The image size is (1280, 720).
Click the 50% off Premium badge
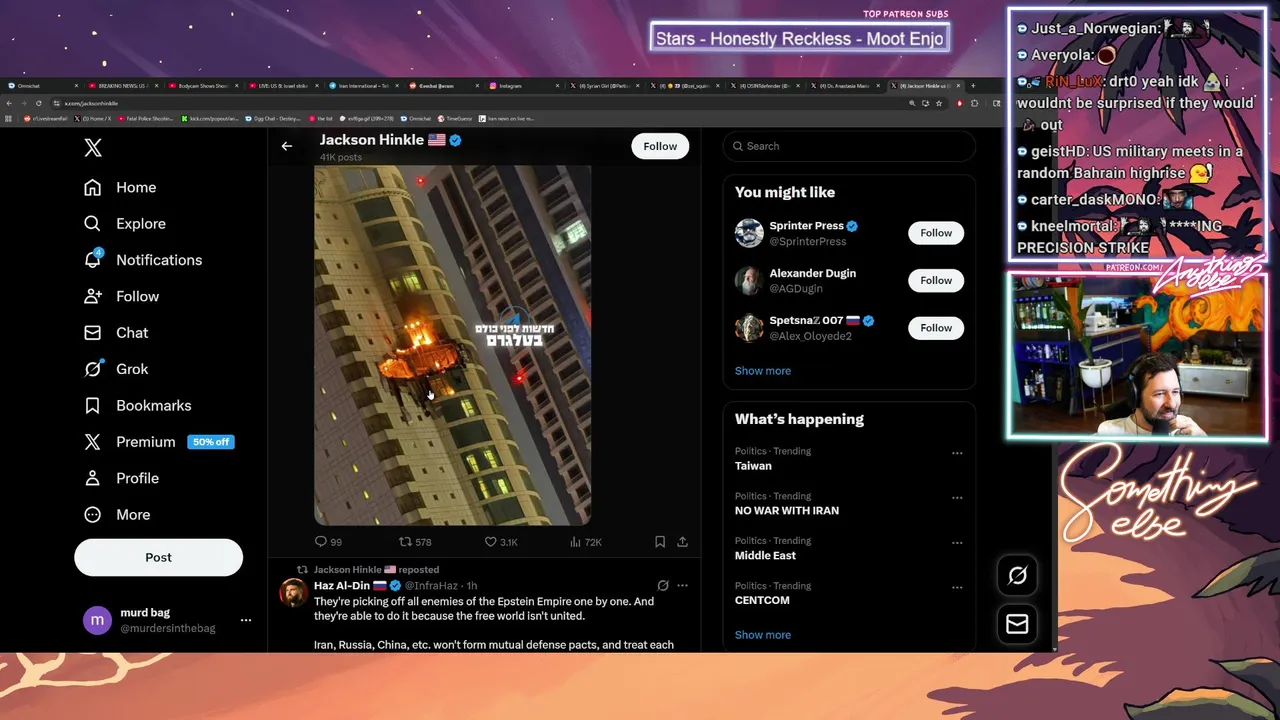pyautogui.click(x=211, y=442)
